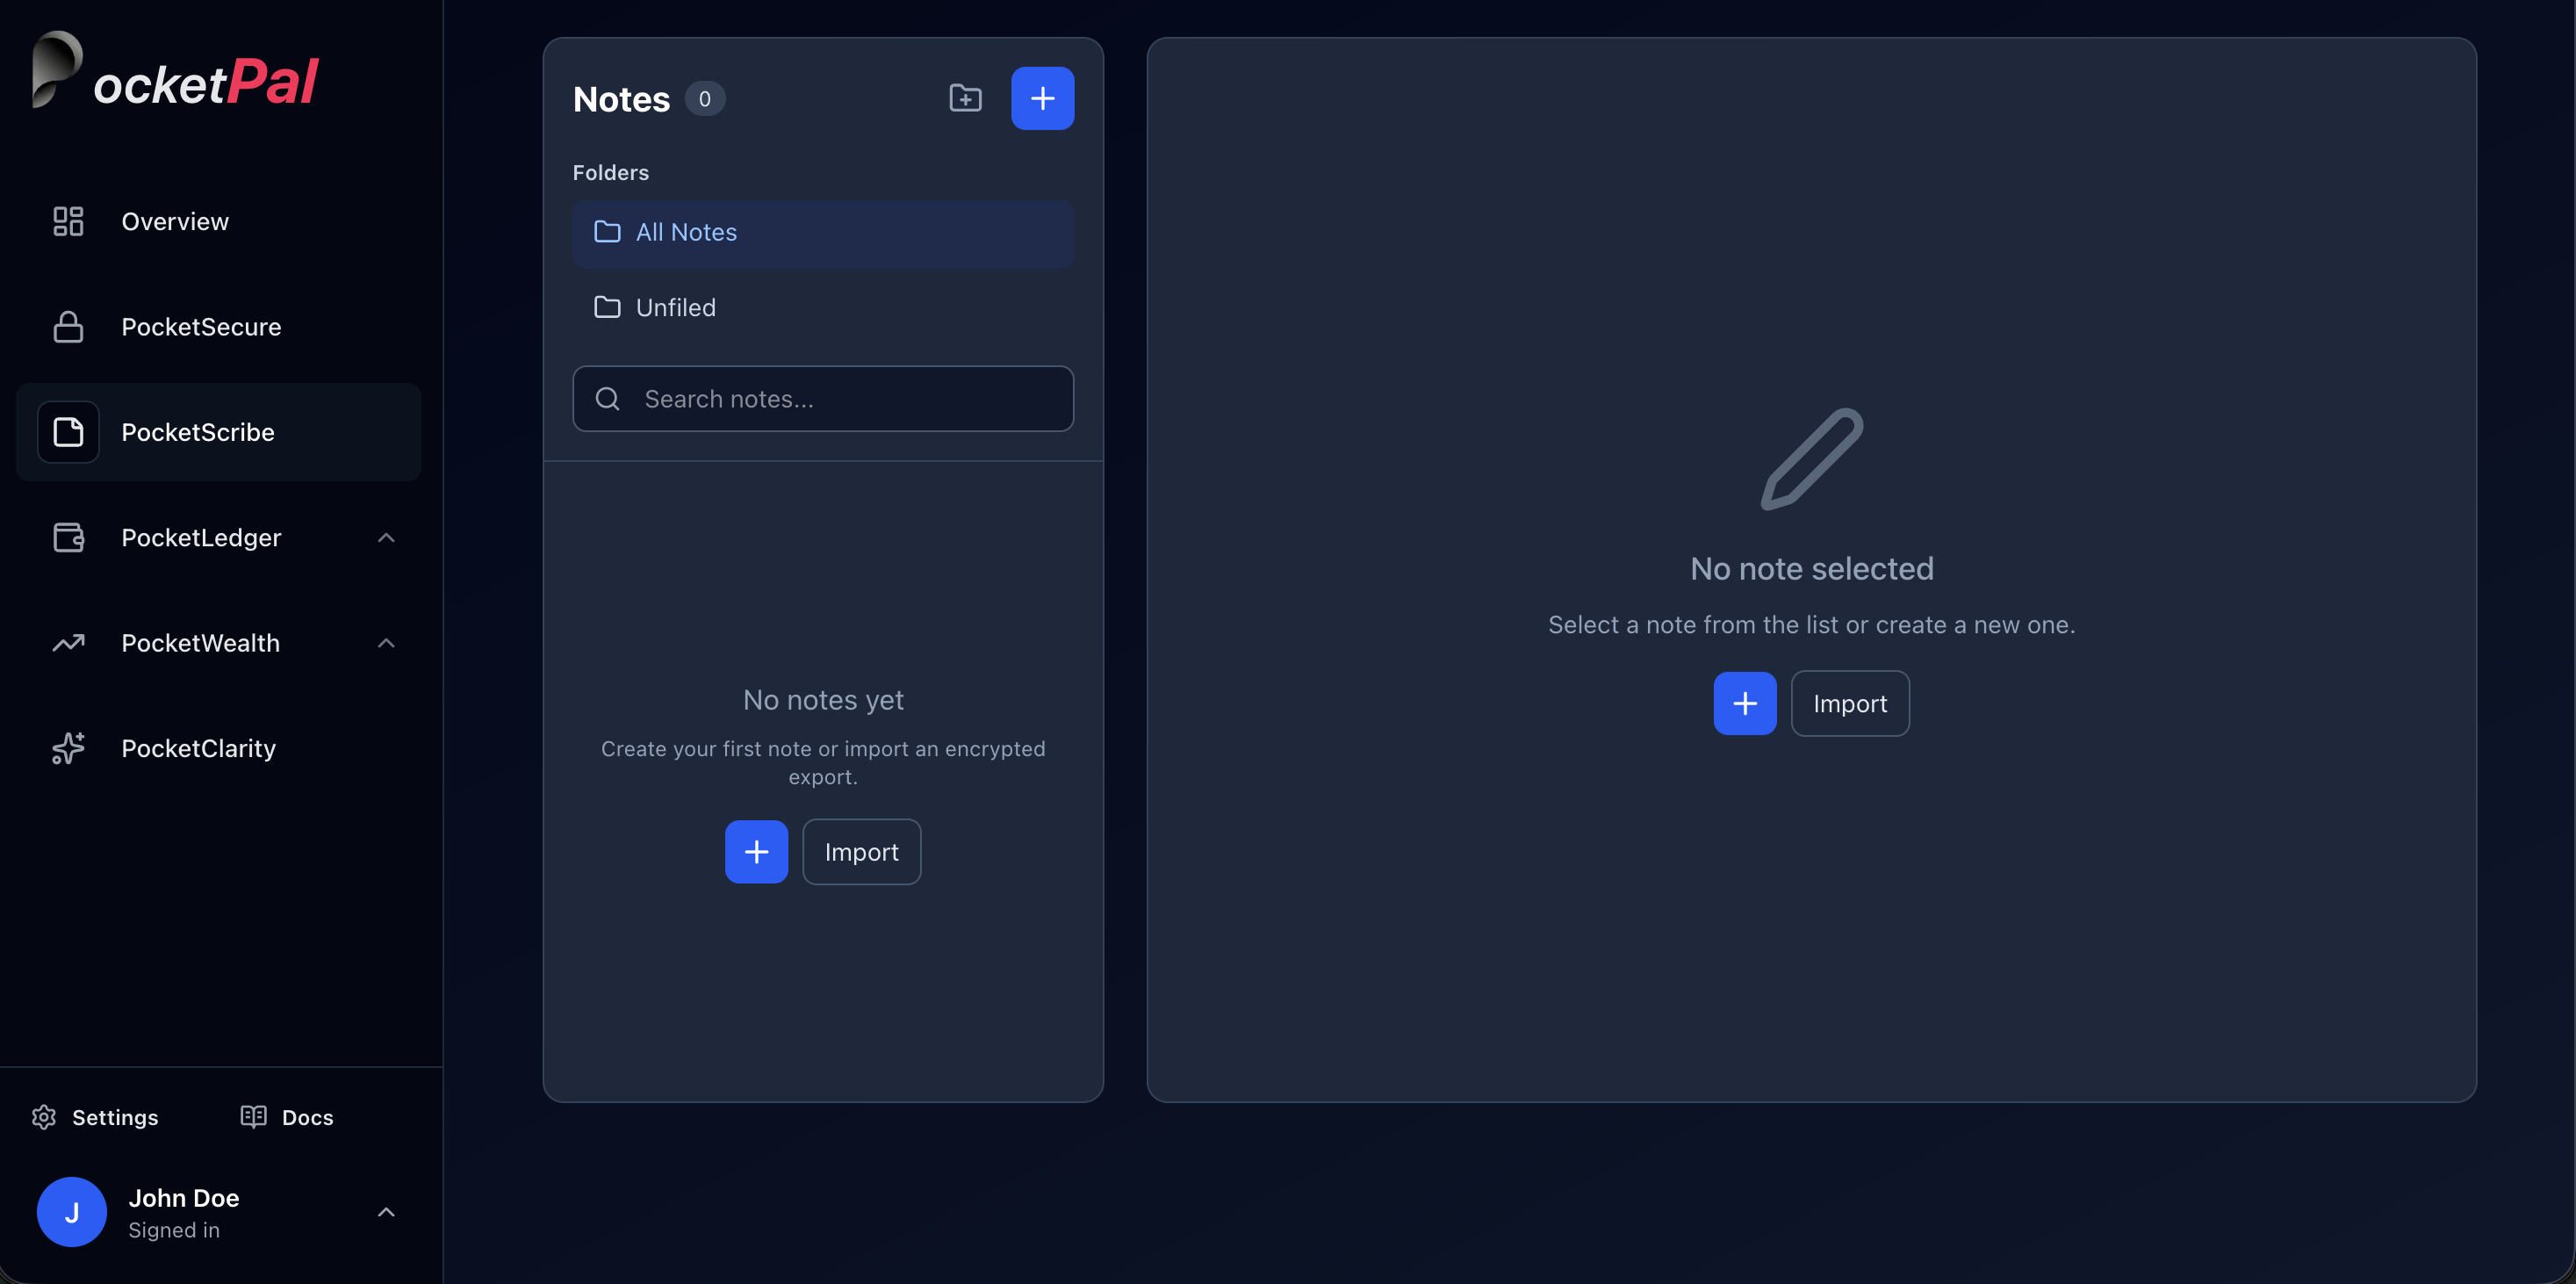Open the PocketClarity section
The image size is (2576, 1284).
(219, 748)
